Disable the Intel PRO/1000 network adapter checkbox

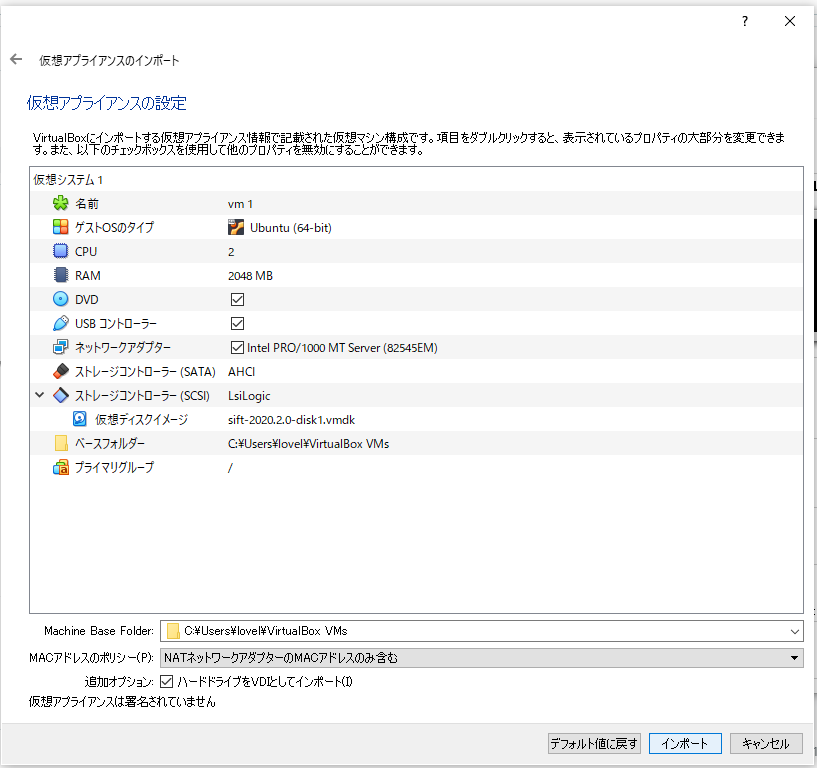pyautogui.click(x=237, y=347)
